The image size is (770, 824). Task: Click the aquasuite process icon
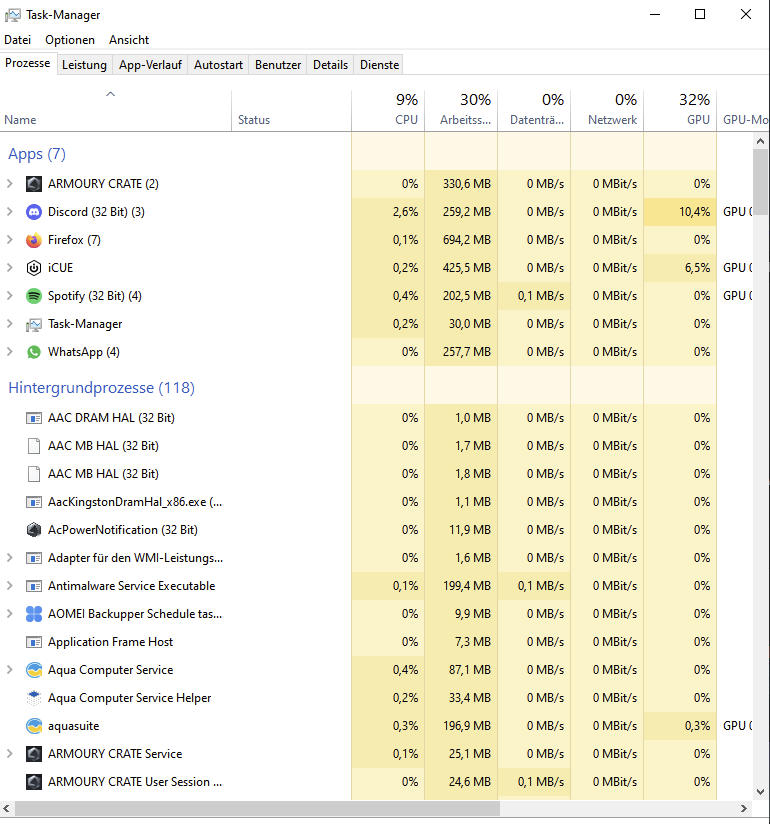[34, 726]
